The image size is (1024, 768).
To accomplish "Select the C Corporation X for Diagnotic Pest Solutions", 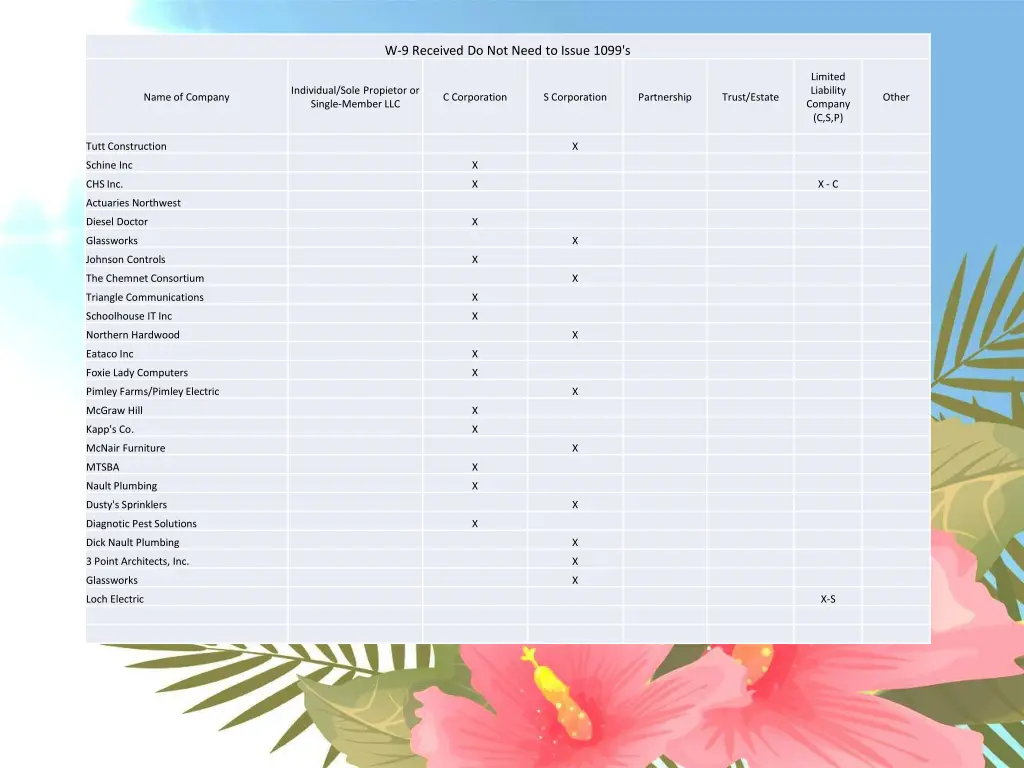I will 475,524.
